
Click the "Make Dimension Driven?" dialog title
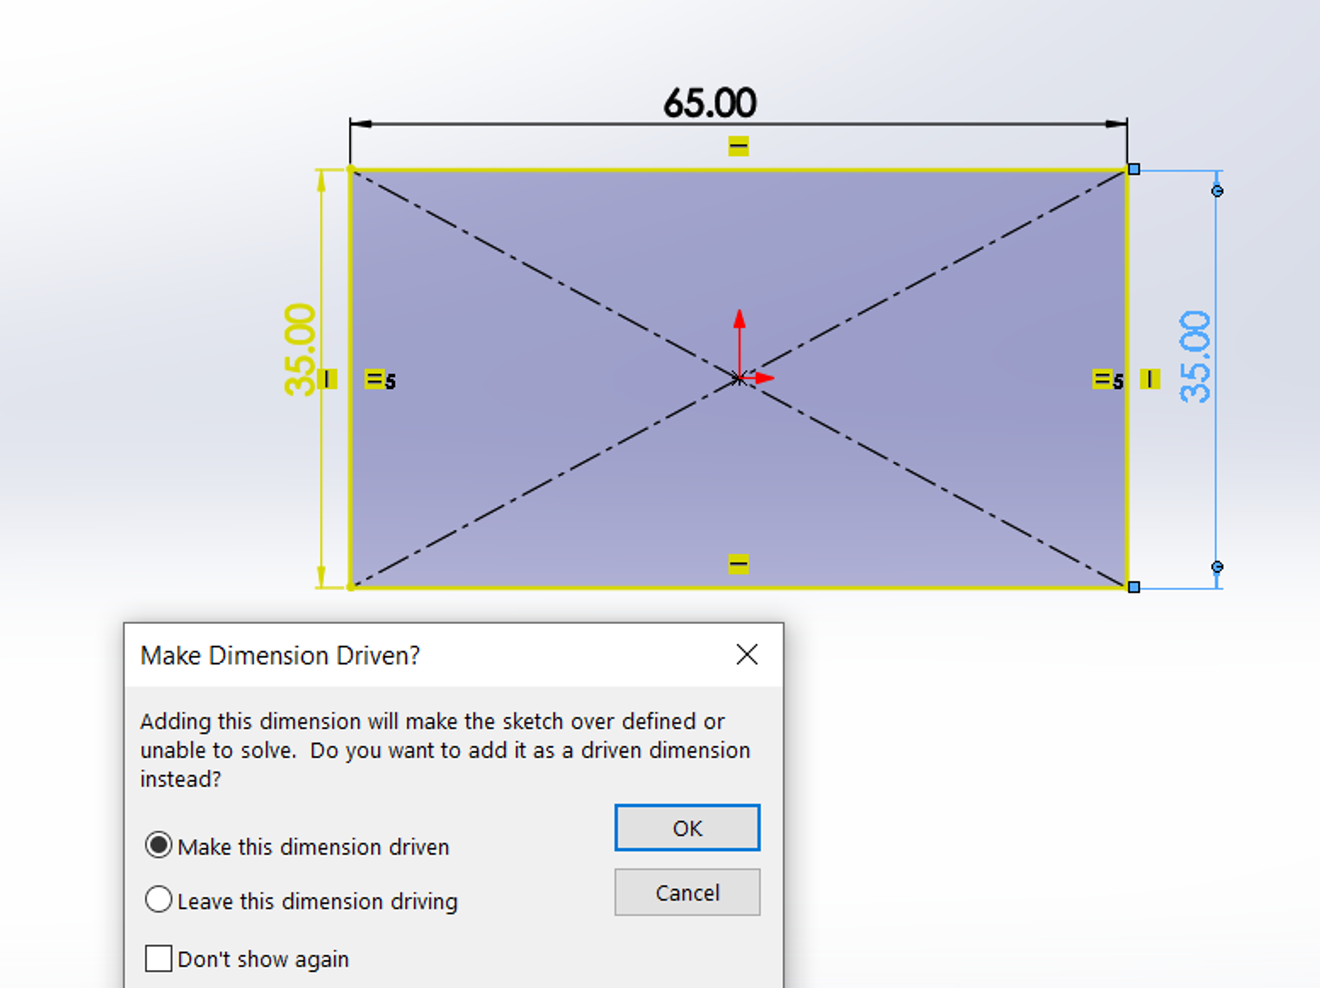pos(280,655)
